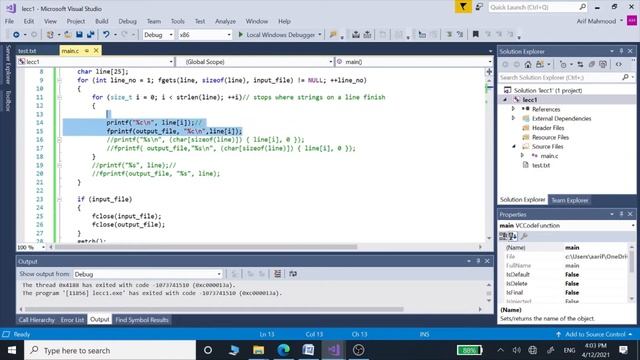Click the Cortana circle taskbar icon

click(208, 350)
